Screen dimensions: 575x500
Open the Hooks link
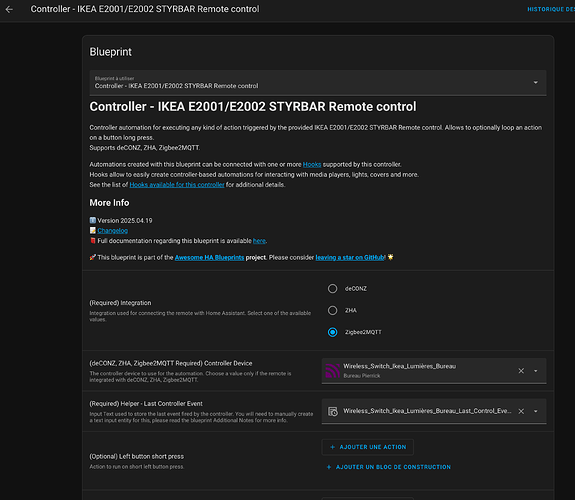click(312, 164)
